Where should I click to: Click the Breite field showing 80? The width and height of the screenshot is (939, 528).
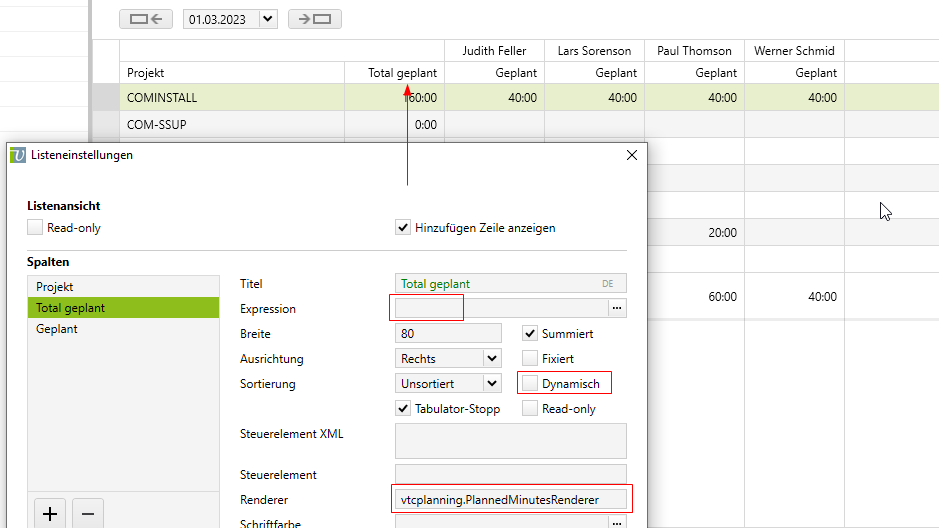[x=448, y=334]
